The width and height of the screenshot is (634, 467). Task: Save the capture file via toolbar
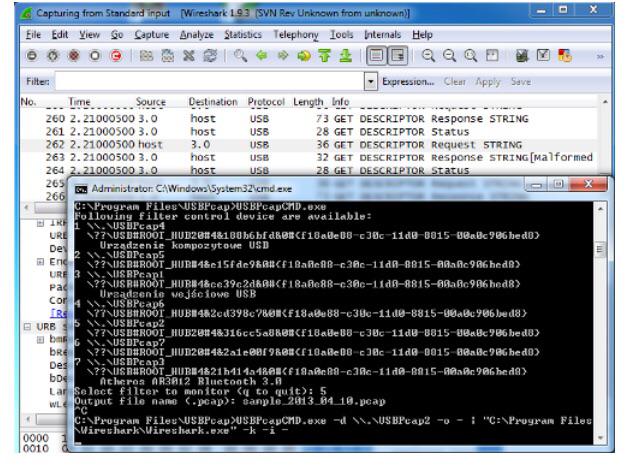pos(167,55)
